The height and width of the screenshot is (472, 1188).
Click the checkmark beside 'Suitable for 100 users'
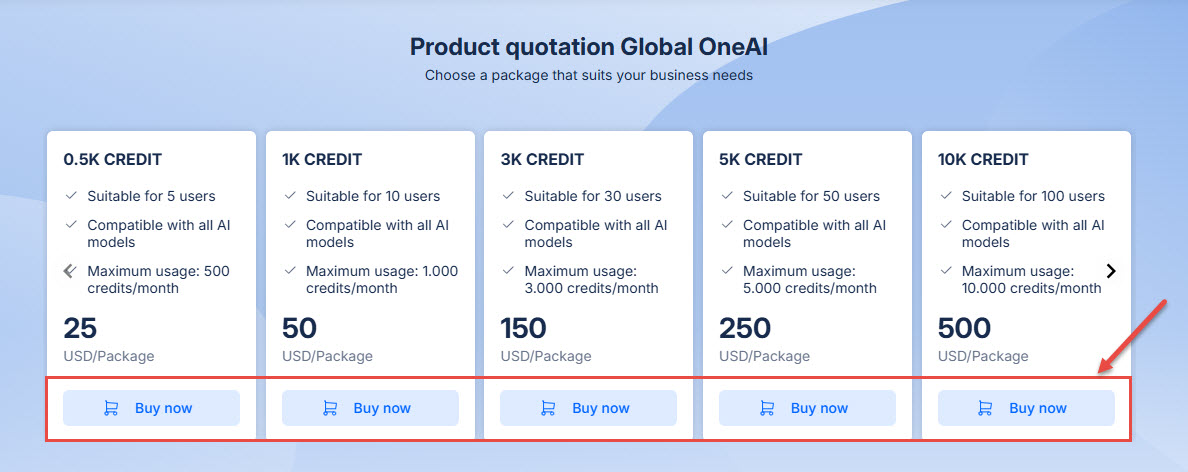tap(945, 196)
